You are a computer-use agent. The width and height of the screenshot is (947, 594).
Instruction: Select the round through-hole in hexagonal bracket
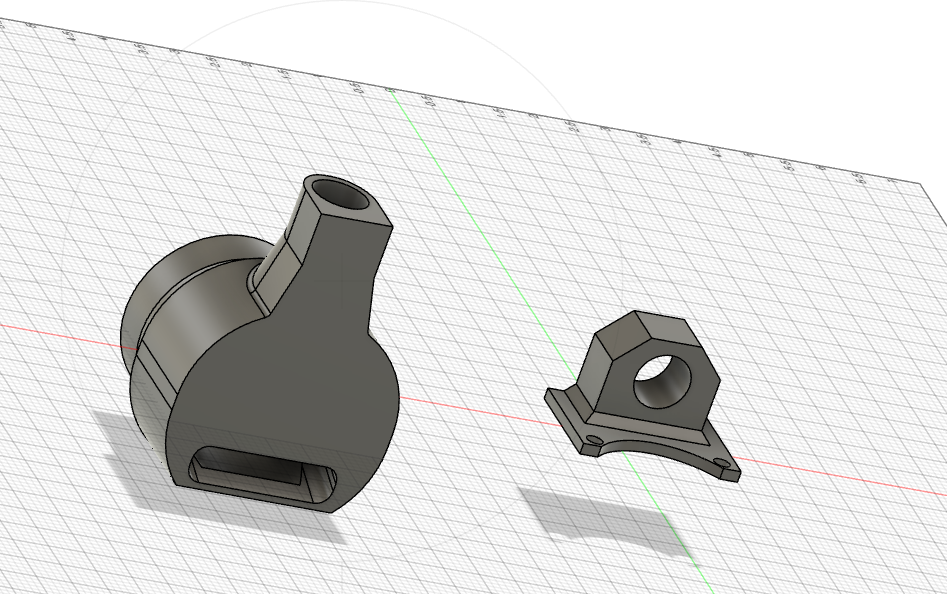(662, 381)
